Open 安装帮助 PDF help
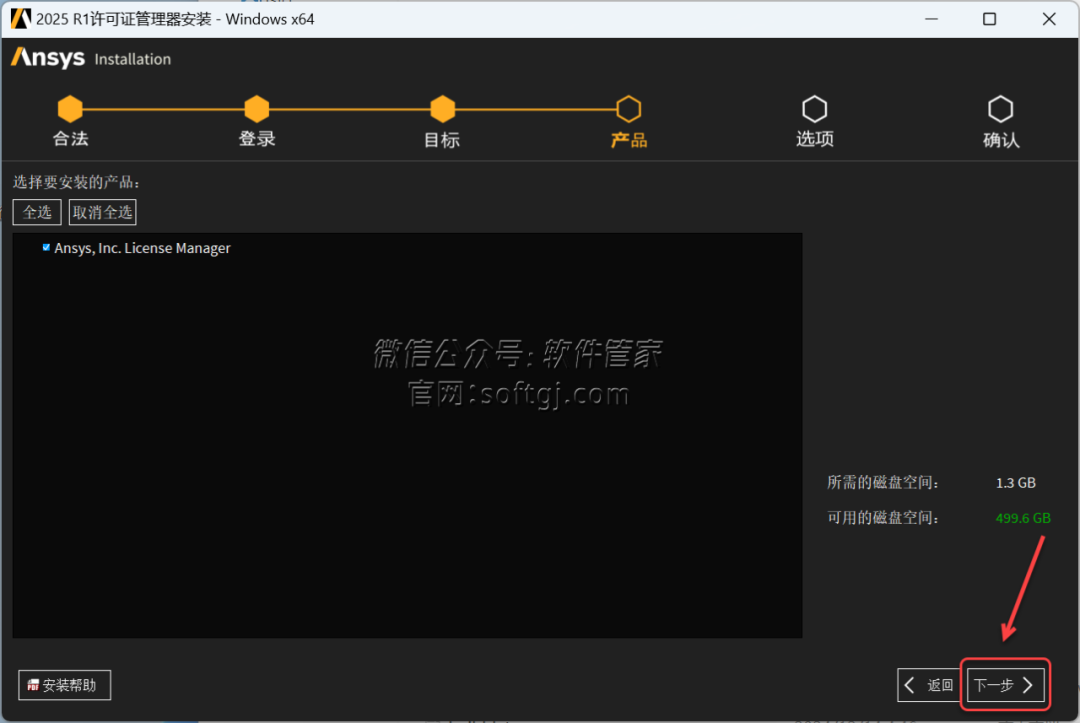The width and height of the screenshot is (1080, 723). pos(65,685)
